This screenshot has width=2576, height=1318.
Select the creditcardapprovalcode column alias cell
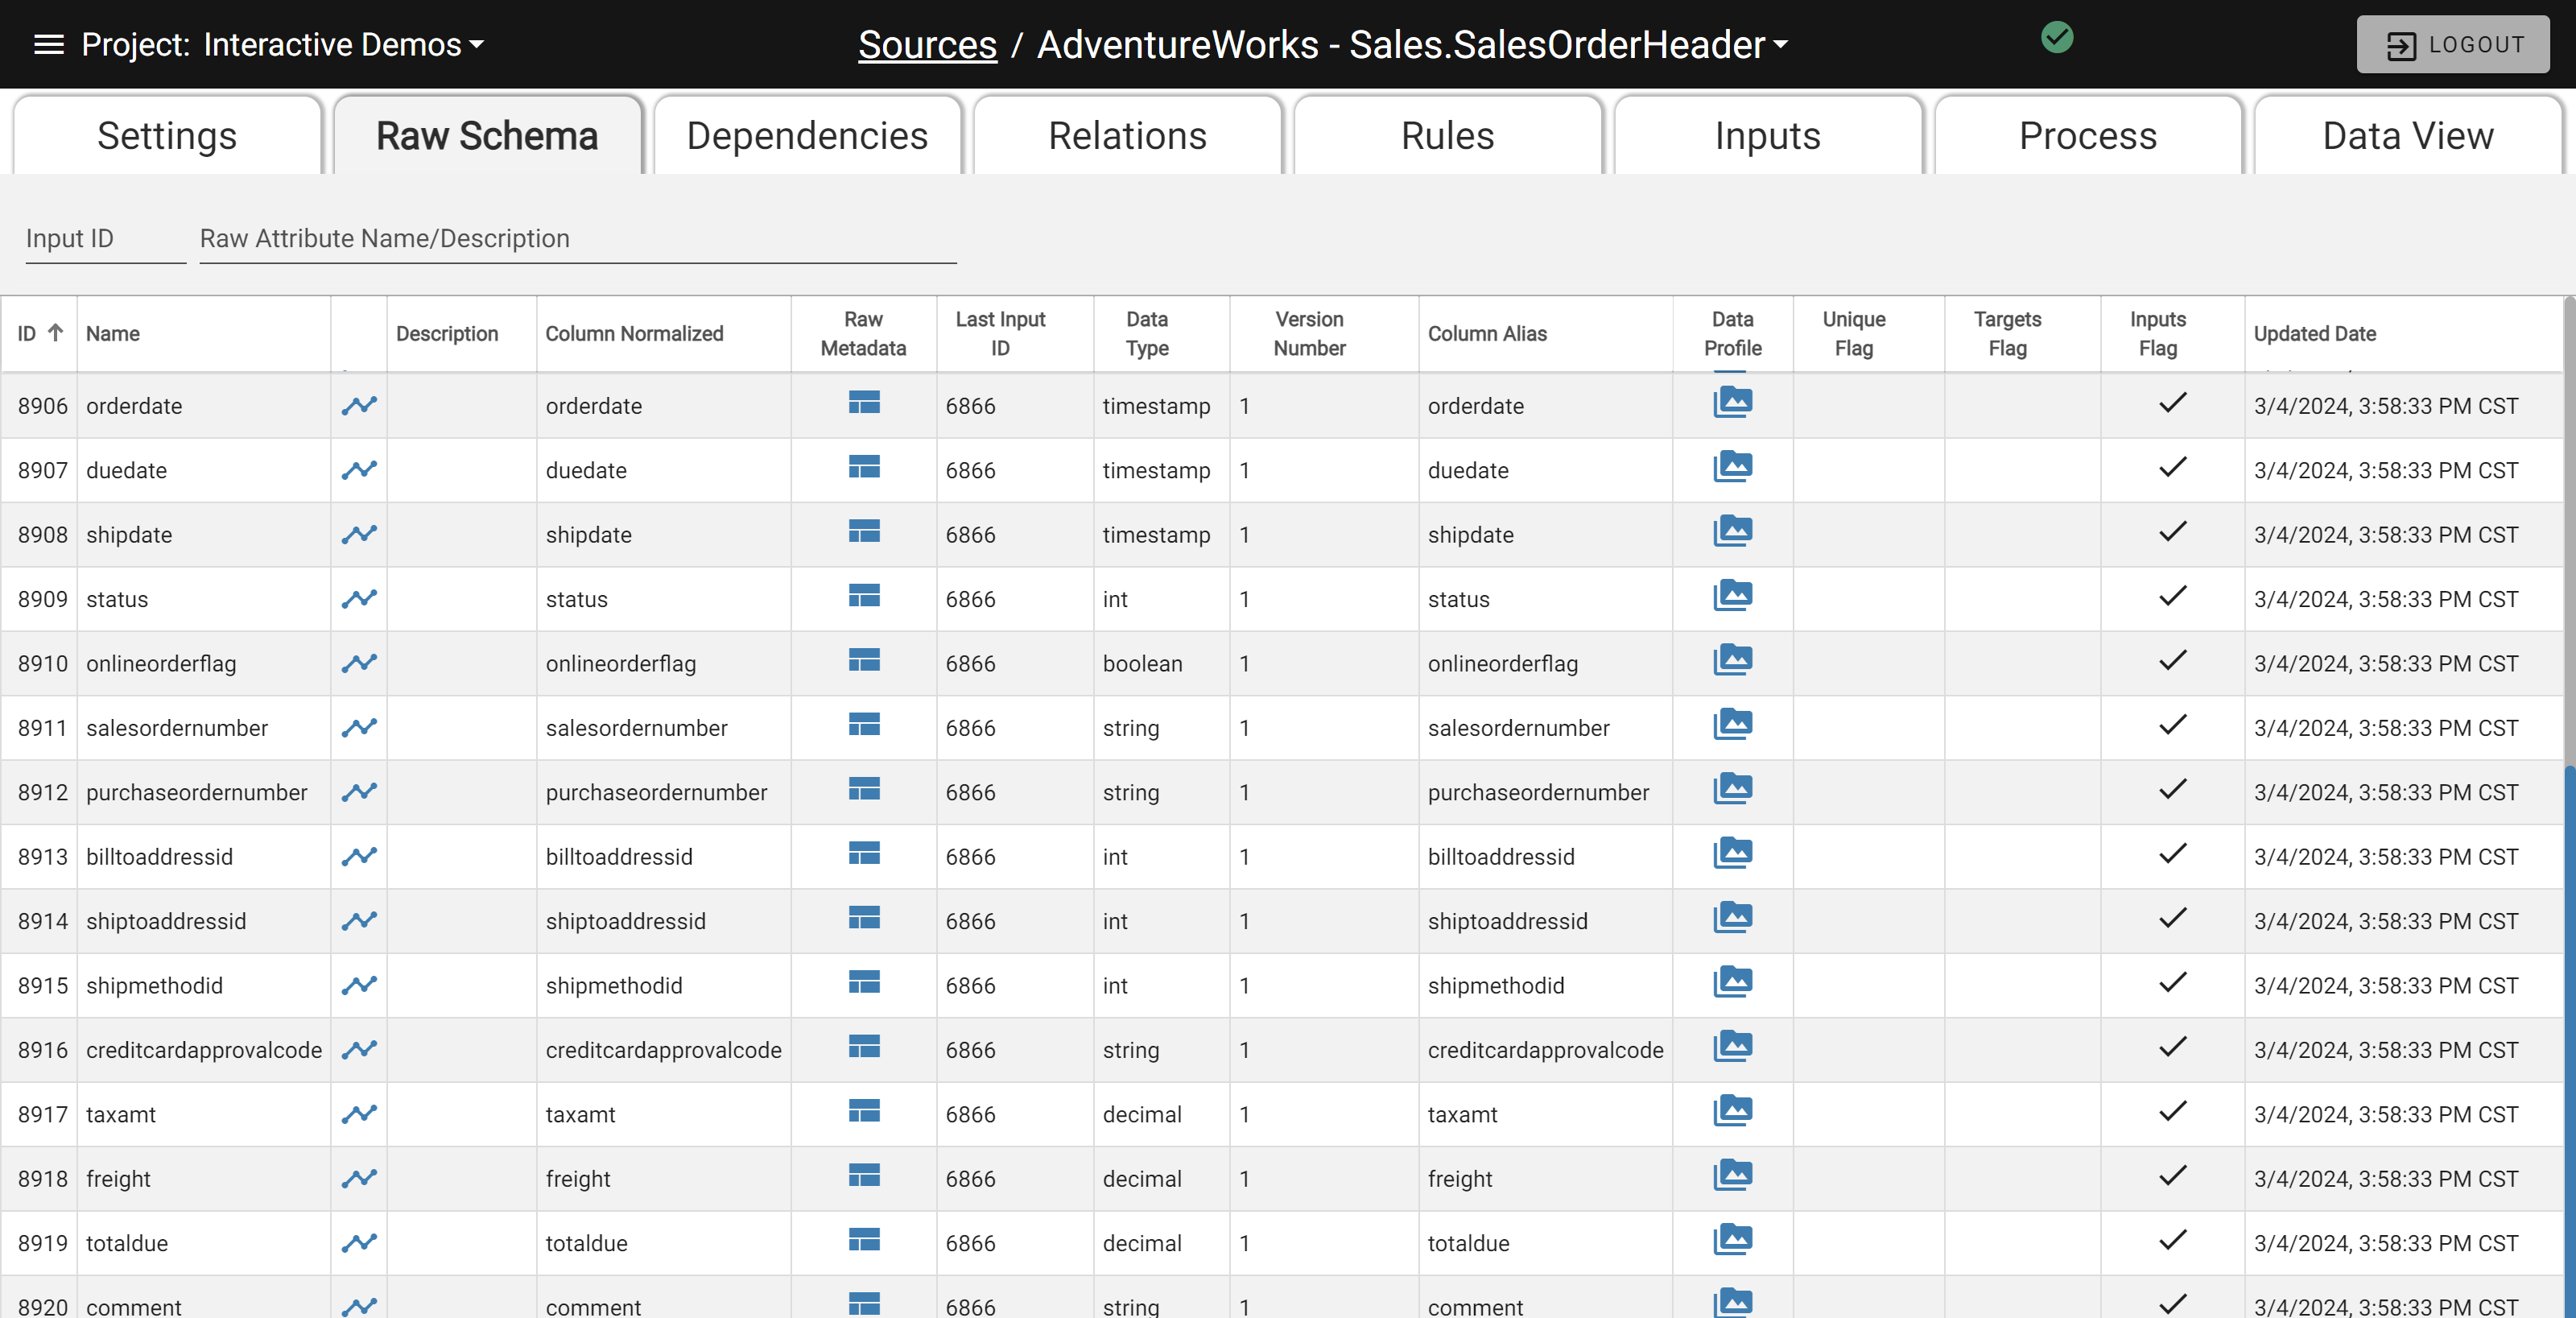coord(1545,1049)
